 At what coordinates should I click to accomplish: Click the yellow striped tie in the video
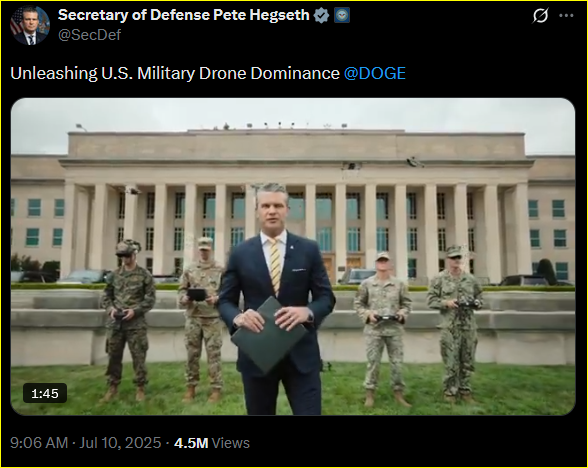click(x=275, y=266)
